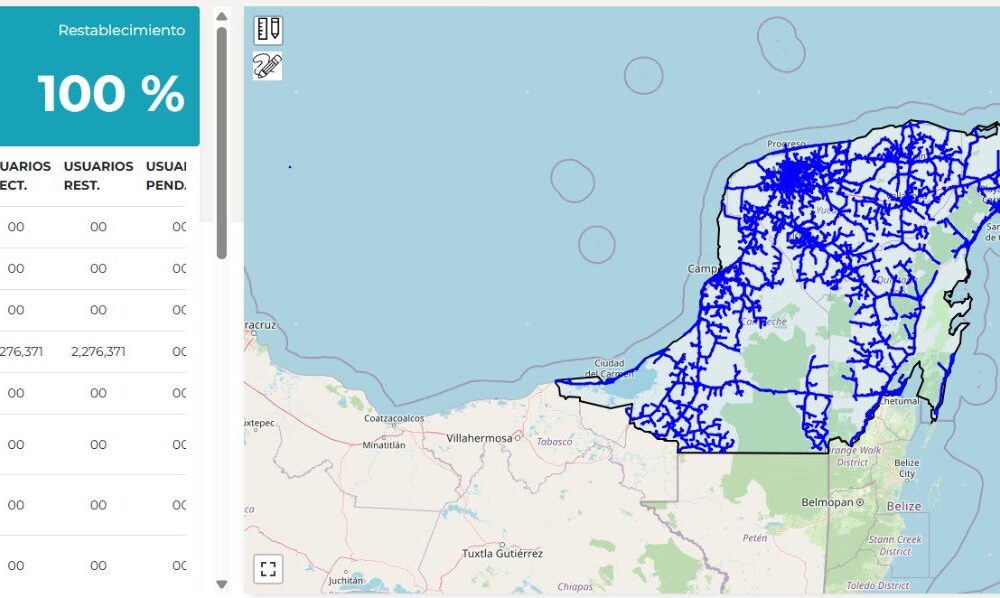1000x598 pixels.
Task: Activate the freehand pencil drawing tool
Action: pos(267,66)
